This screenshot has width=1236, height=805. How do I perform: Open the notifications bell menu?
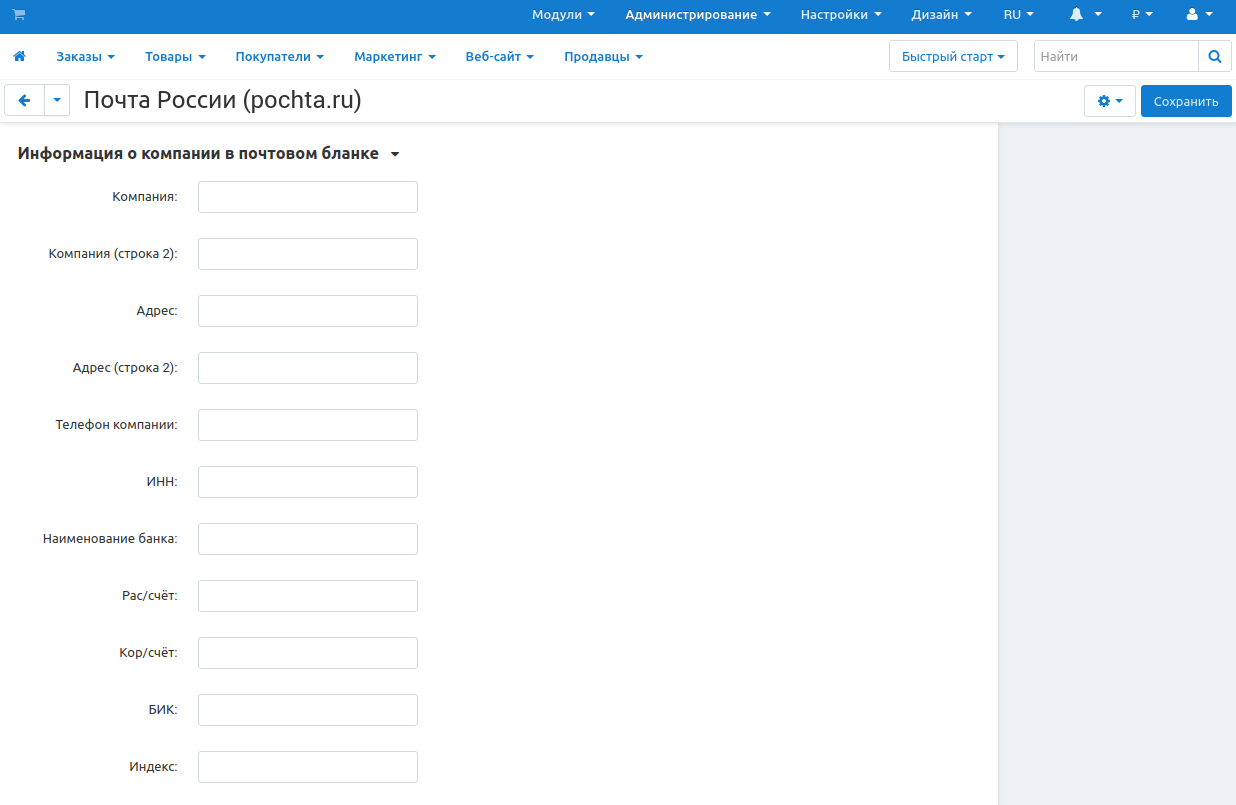coord(1085,15)
